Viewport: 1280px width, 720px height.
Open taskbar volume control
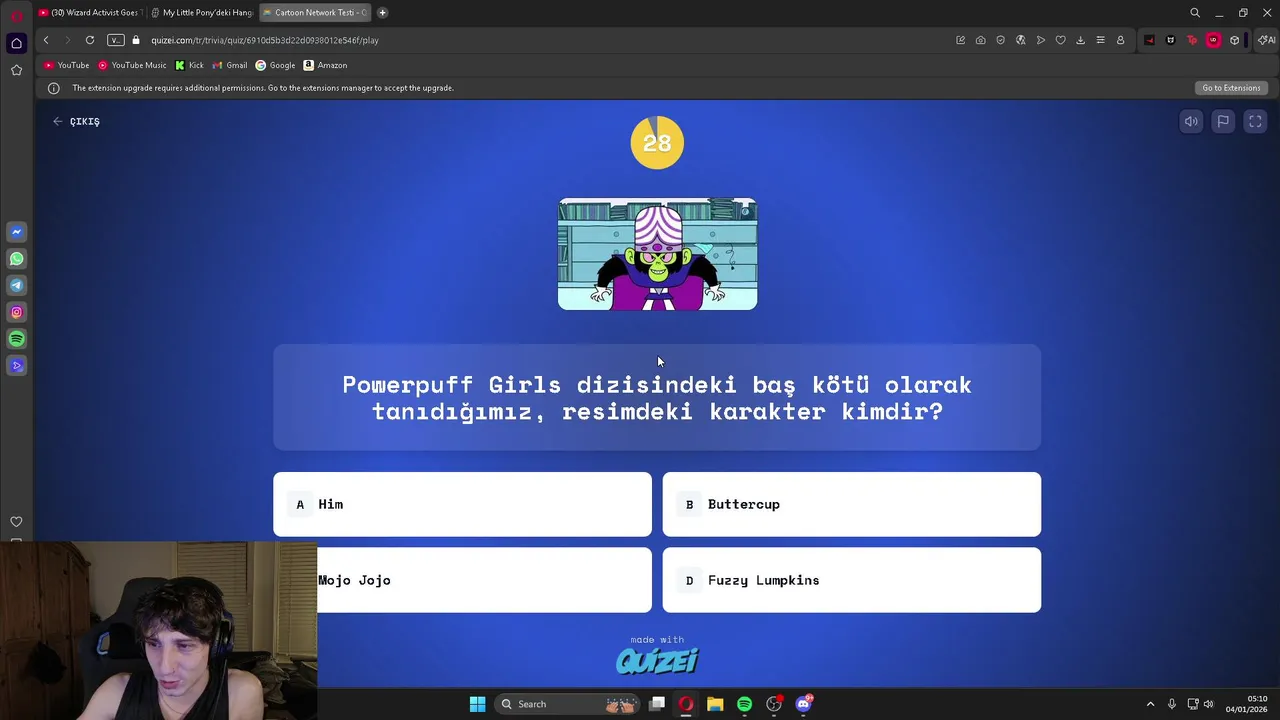1208,704
